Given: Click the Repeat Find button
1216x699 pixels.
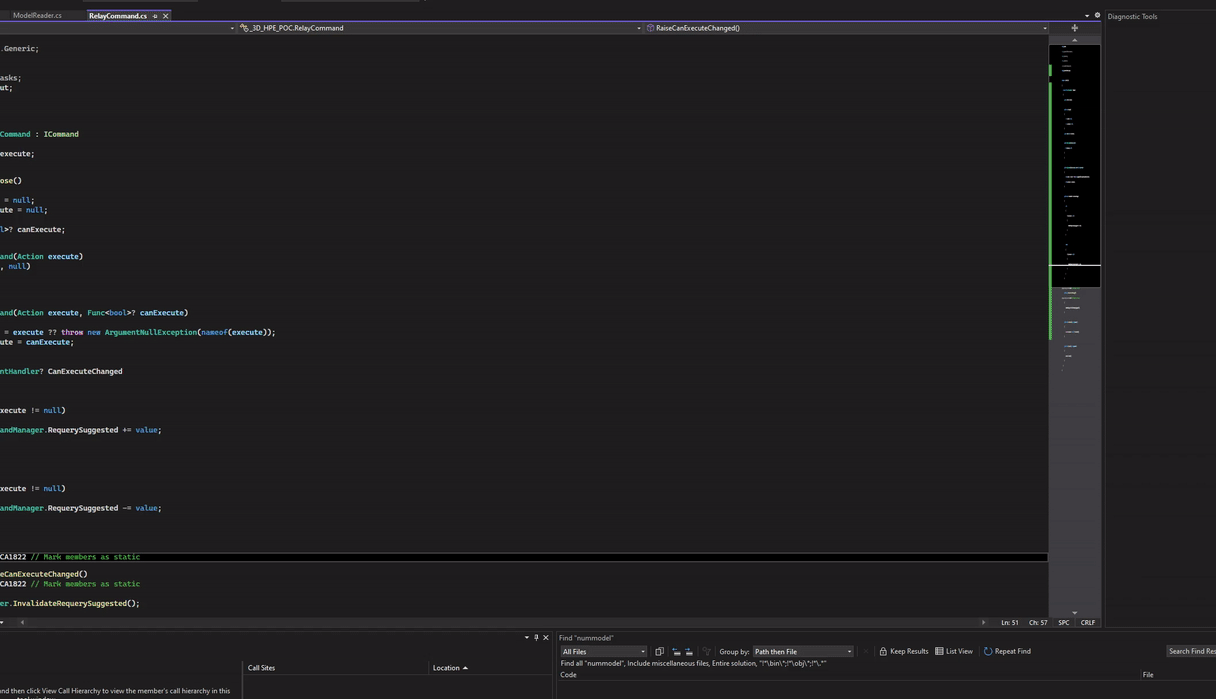Looking at the screenshot, I should (1007, 652).
